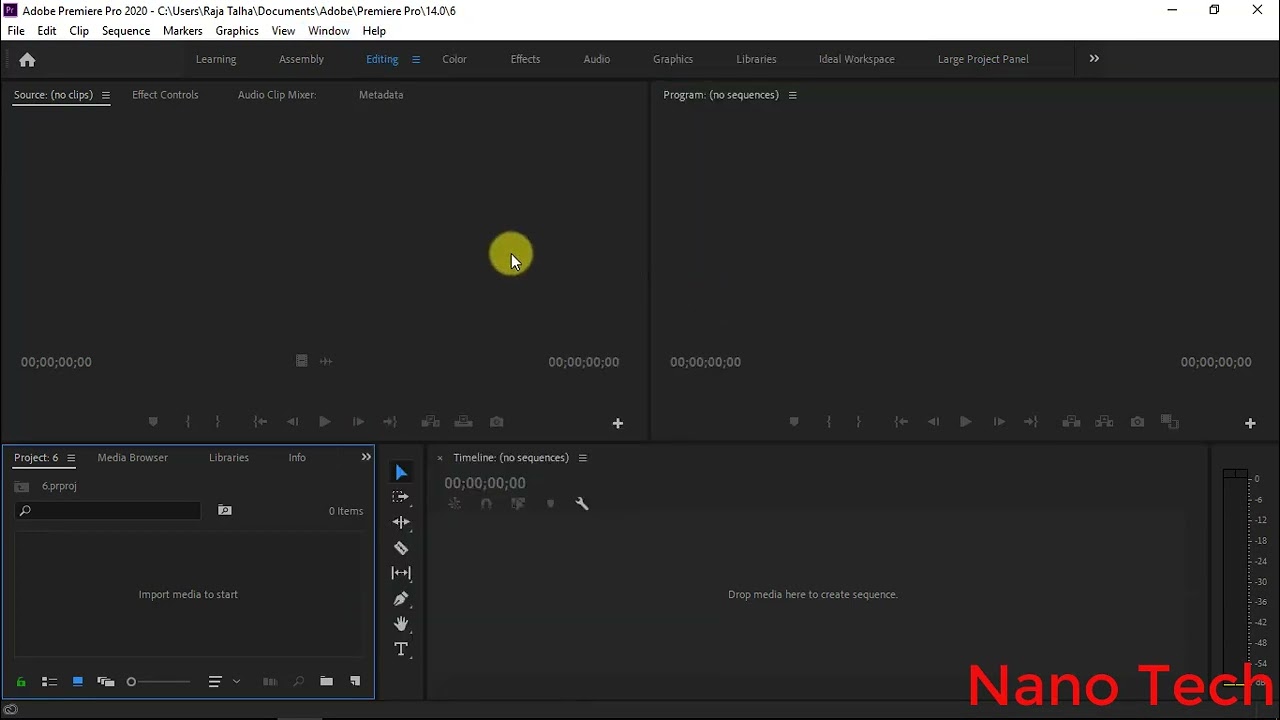Switch to Media Browser tab

click(x=133, y=458)
